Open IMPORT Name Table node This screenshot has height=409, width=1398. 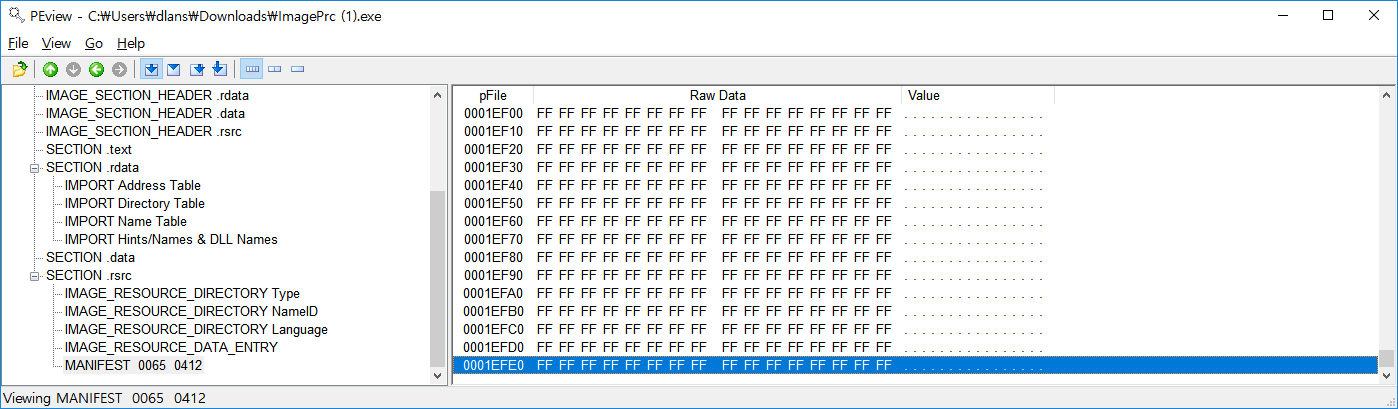[x=126, y=221]
